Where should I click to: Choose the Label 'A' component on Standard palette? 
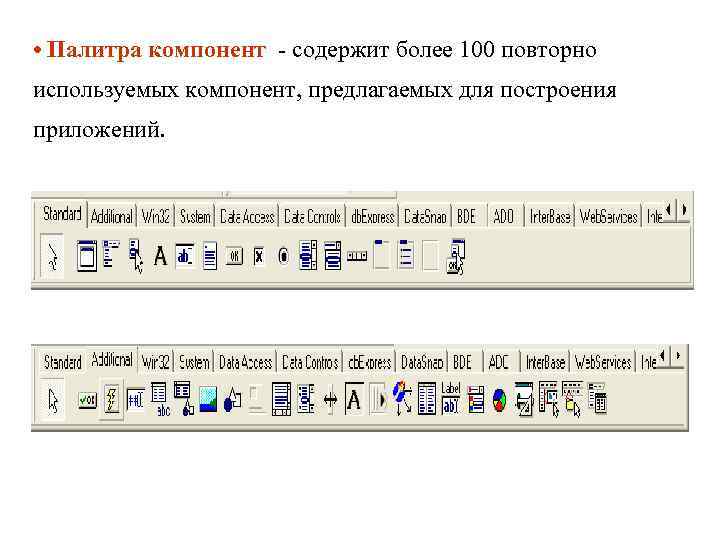point(160,256)
